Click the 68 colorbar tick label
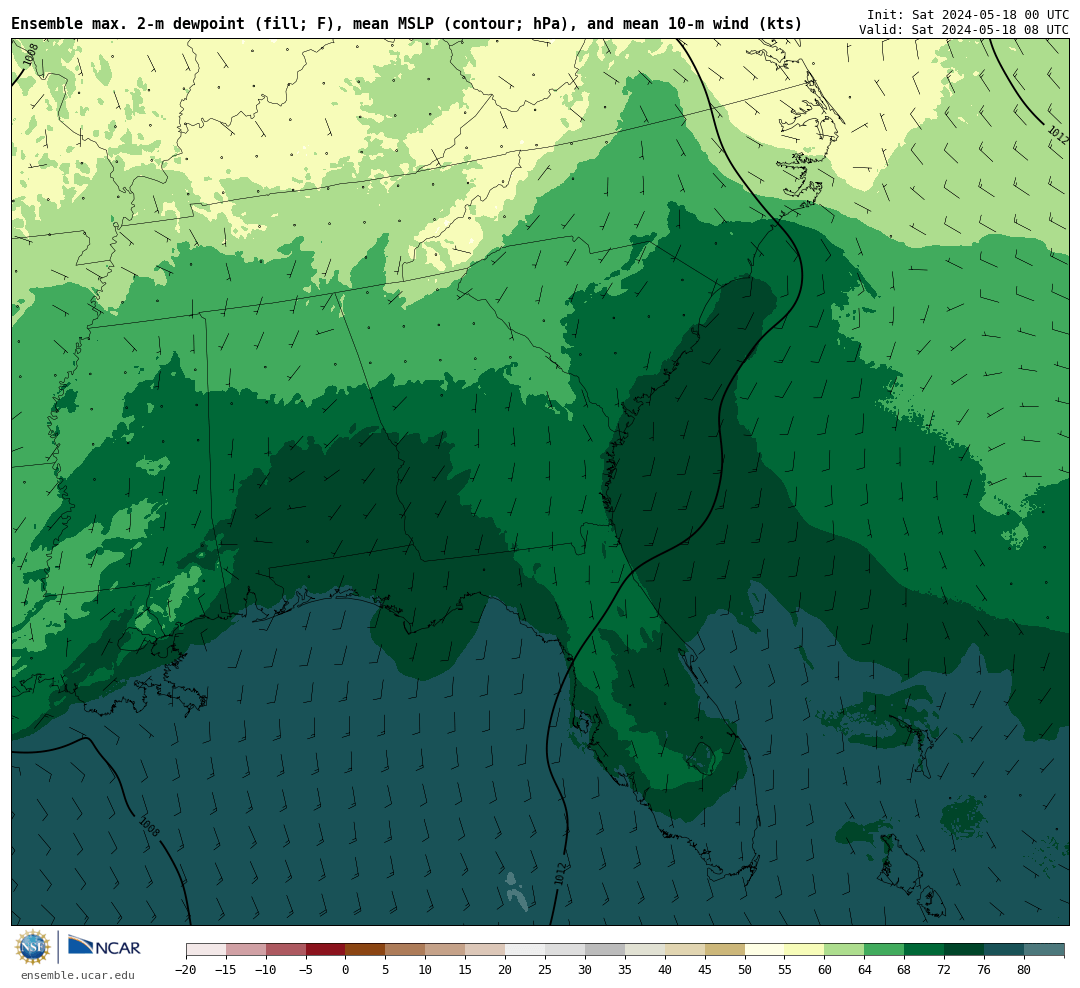 [x=905, y=969]
